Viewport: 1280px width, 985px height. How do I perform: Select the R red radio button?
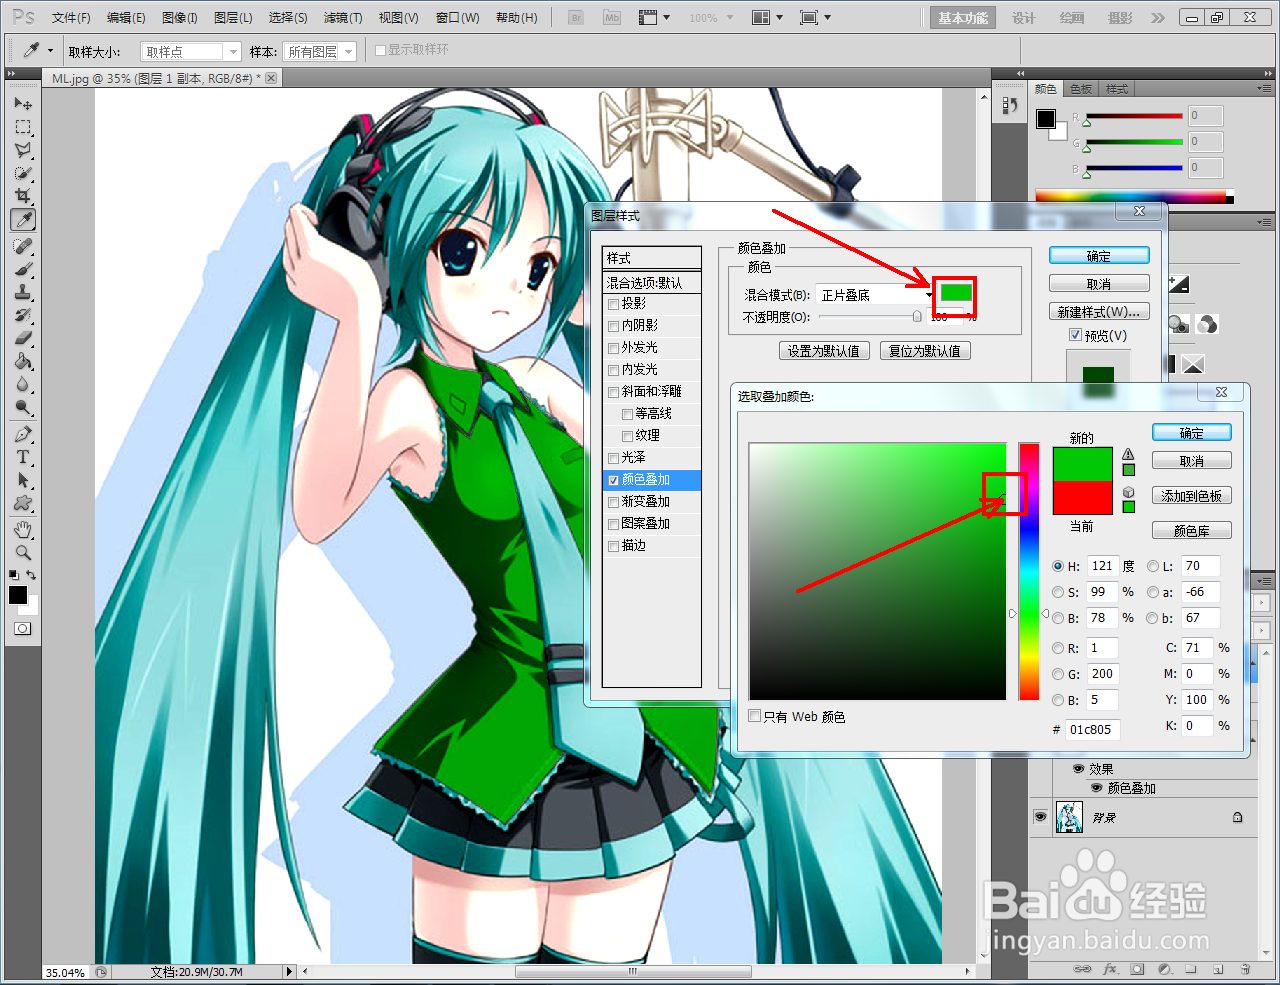1058,648
